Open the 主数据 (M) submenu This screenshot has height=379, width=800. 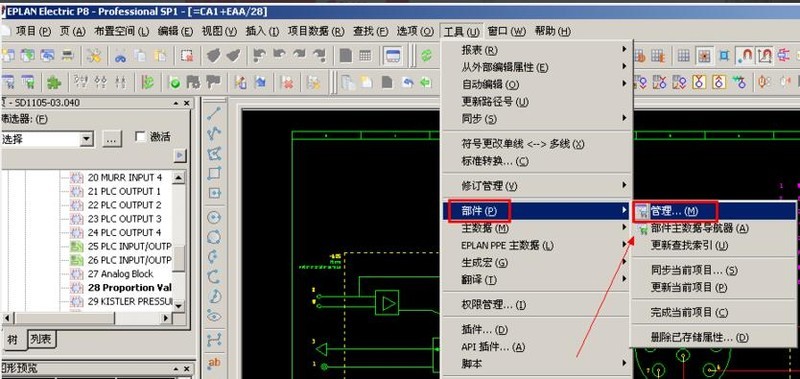(537, 228)
